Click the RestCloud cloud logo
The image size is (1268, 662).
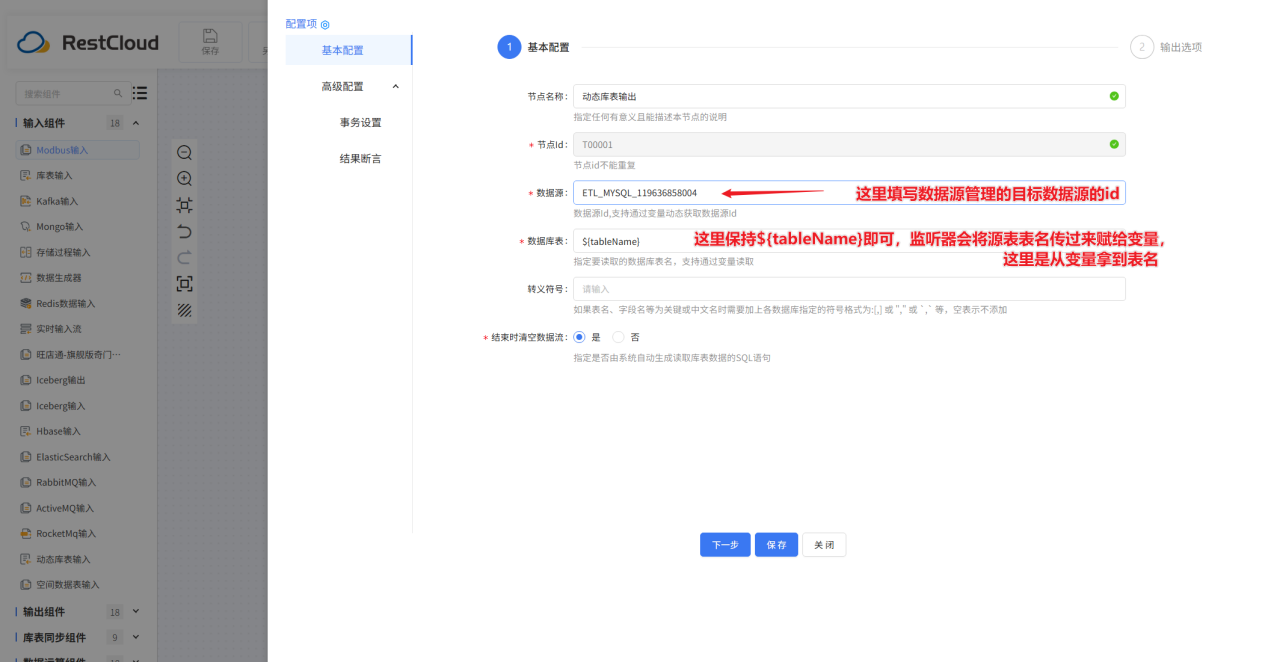click(33, 43)
